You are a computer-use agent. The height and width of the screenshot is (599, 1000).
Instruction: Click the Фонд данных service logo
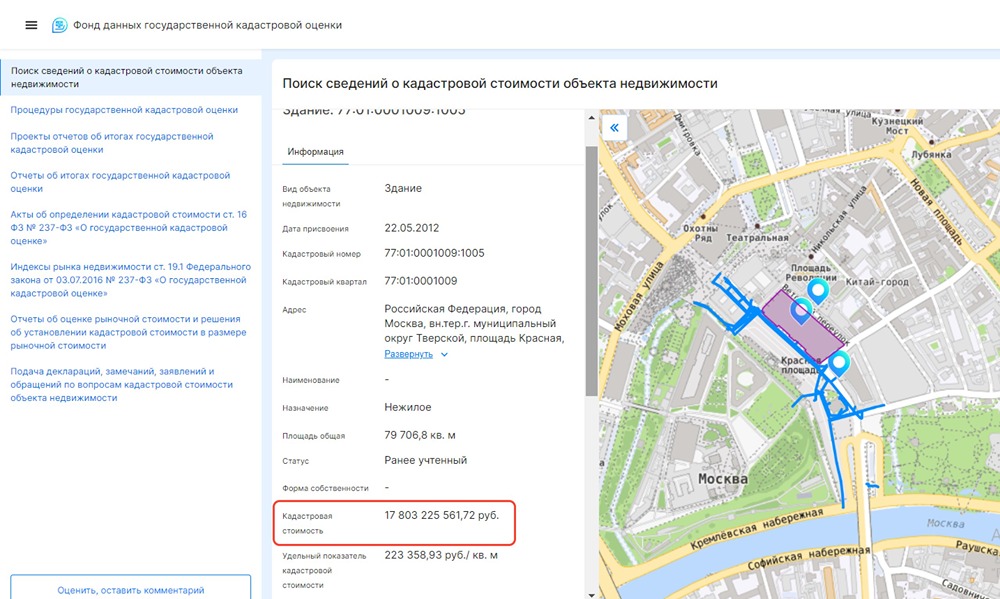click(x=60, y=25)
